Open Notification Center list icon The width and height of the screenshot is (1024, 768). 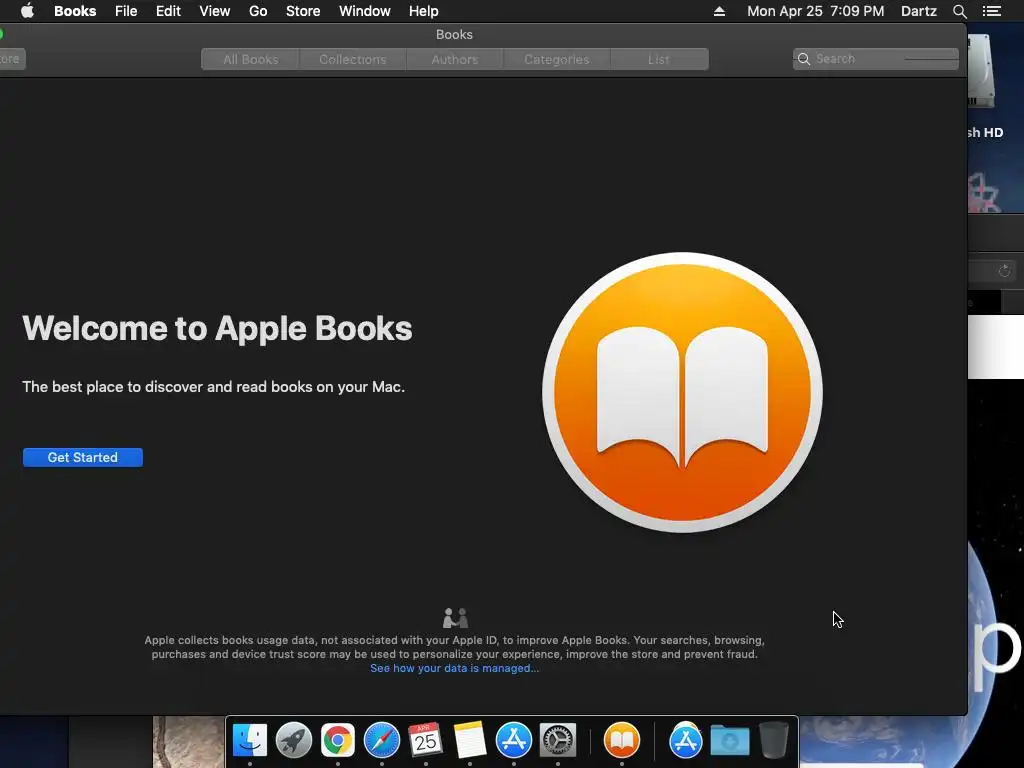[992, 11]
